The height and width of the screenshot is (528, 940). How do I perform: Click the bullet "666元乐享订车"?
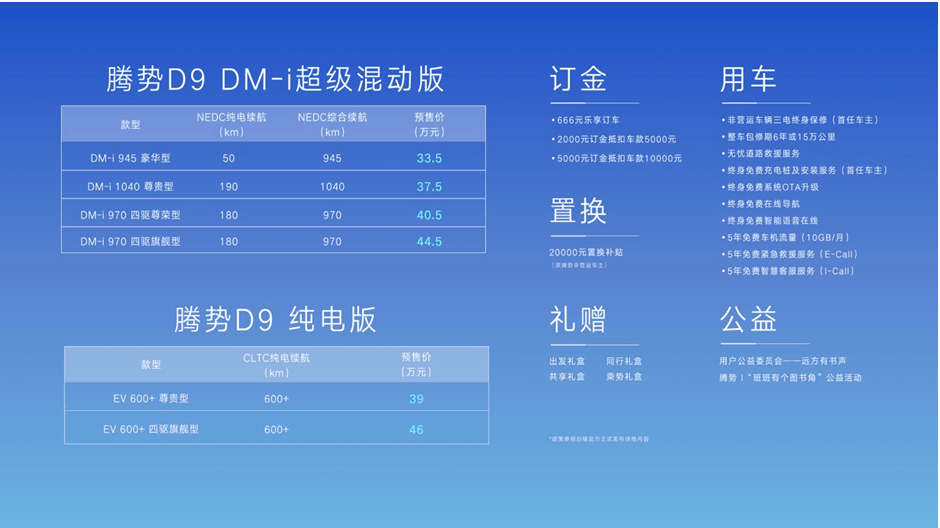(588, 120)
